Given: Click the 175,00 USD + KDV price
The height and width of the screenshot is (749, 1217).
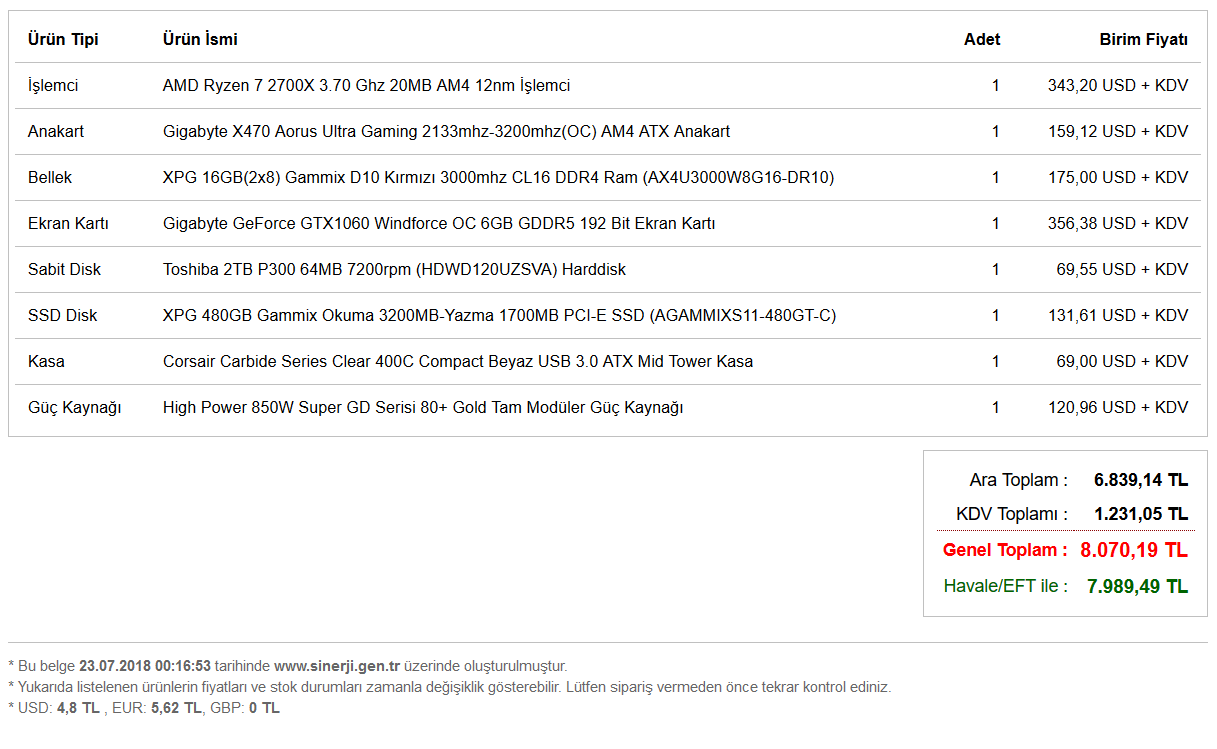Looking at the screenshot, I should pyautogui.click(x=1118, y=178).
